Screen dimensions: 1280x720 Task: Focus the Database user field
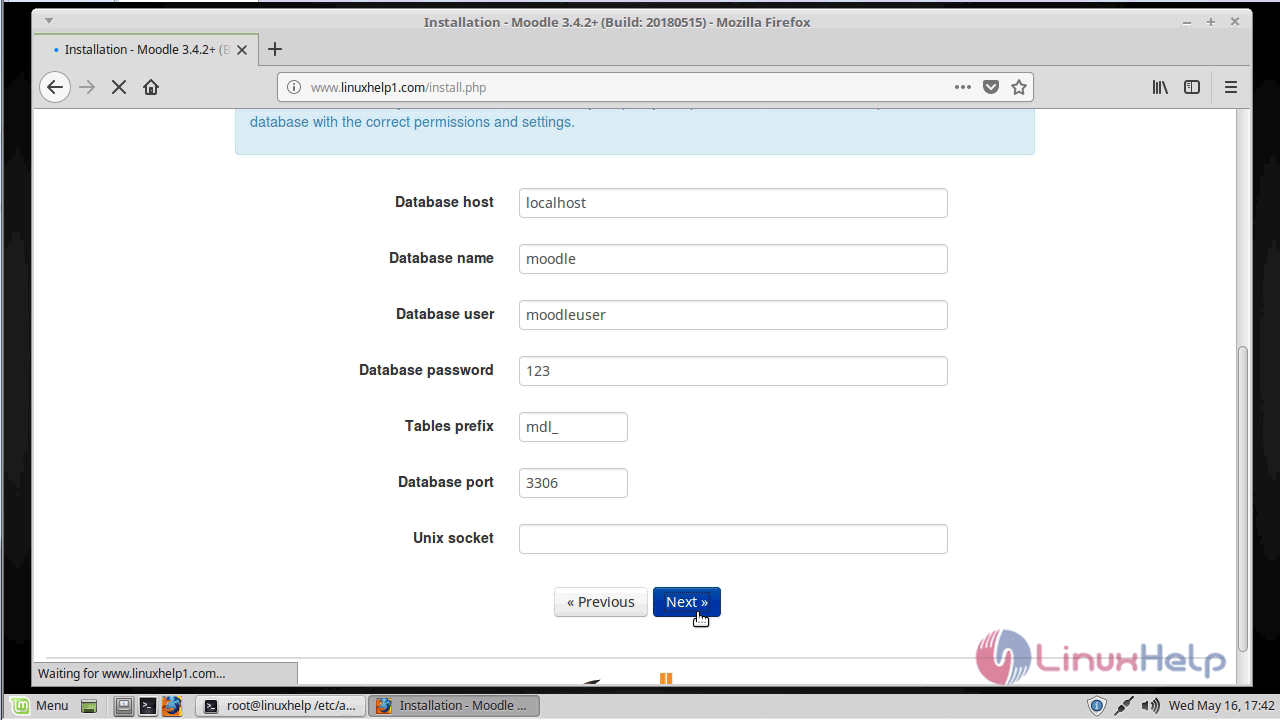tap(733, 315)
